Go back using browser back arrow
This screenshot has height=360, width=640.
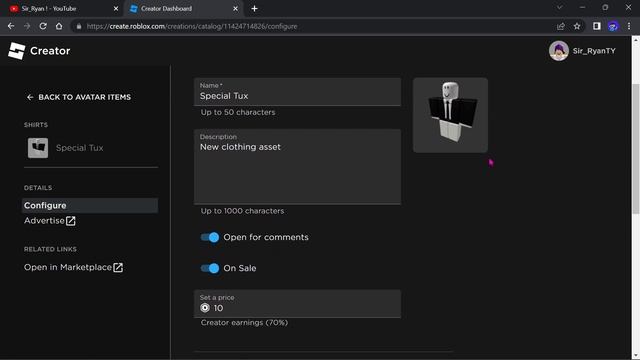(11, 26)
